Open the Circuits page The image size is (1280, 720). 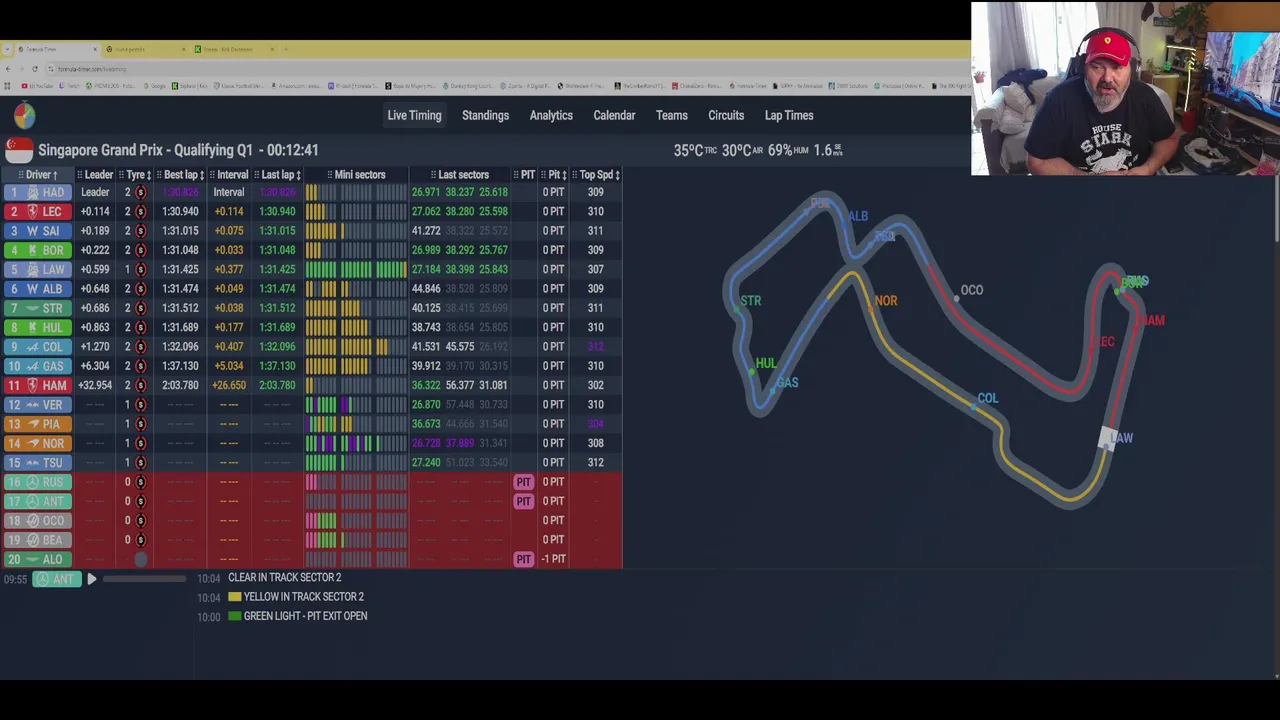[x=726, y=115]
